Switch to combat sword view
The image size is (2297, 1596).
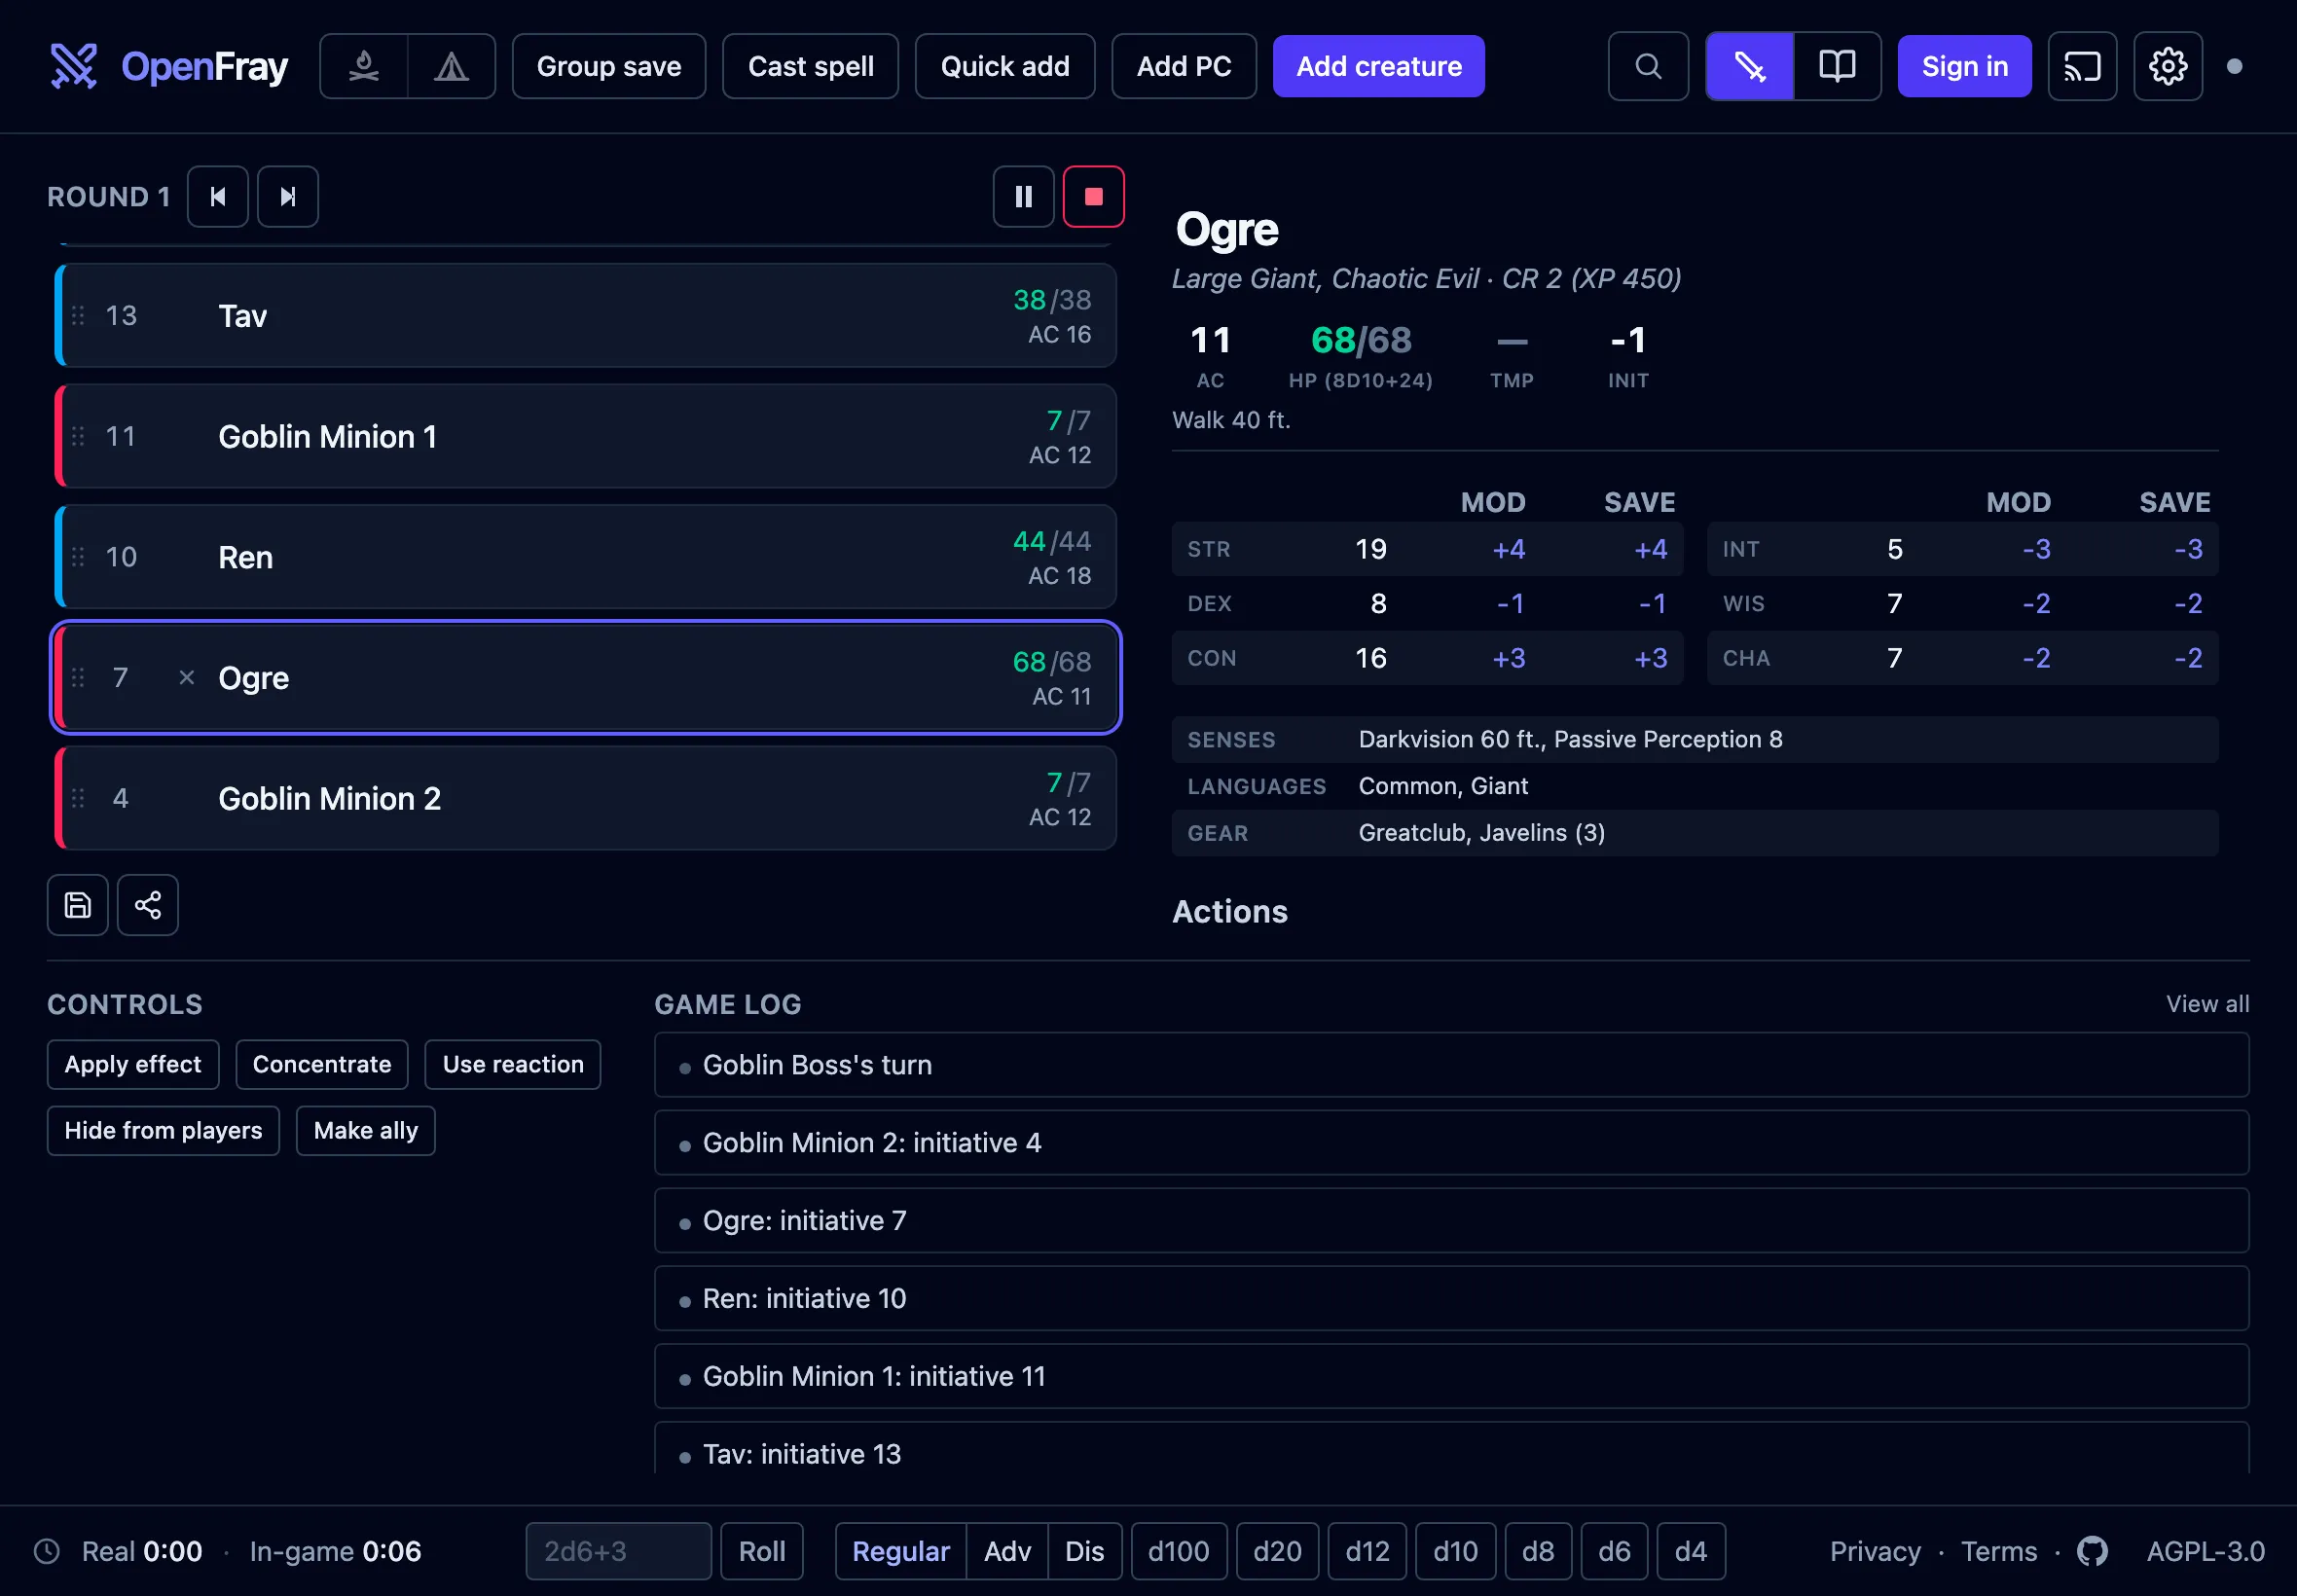pos(1749,66)
